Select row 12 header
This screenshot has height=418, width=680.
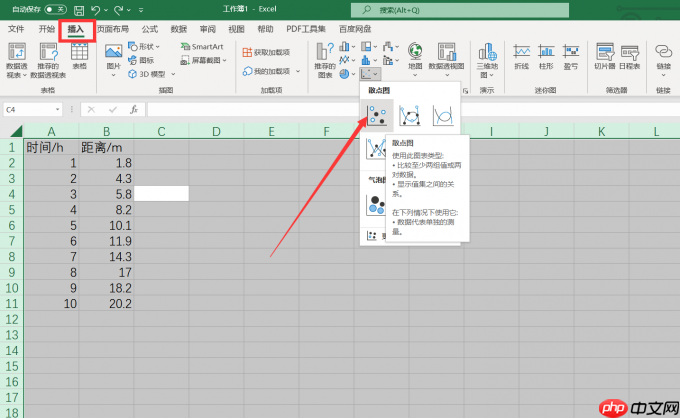coord(12,320)
